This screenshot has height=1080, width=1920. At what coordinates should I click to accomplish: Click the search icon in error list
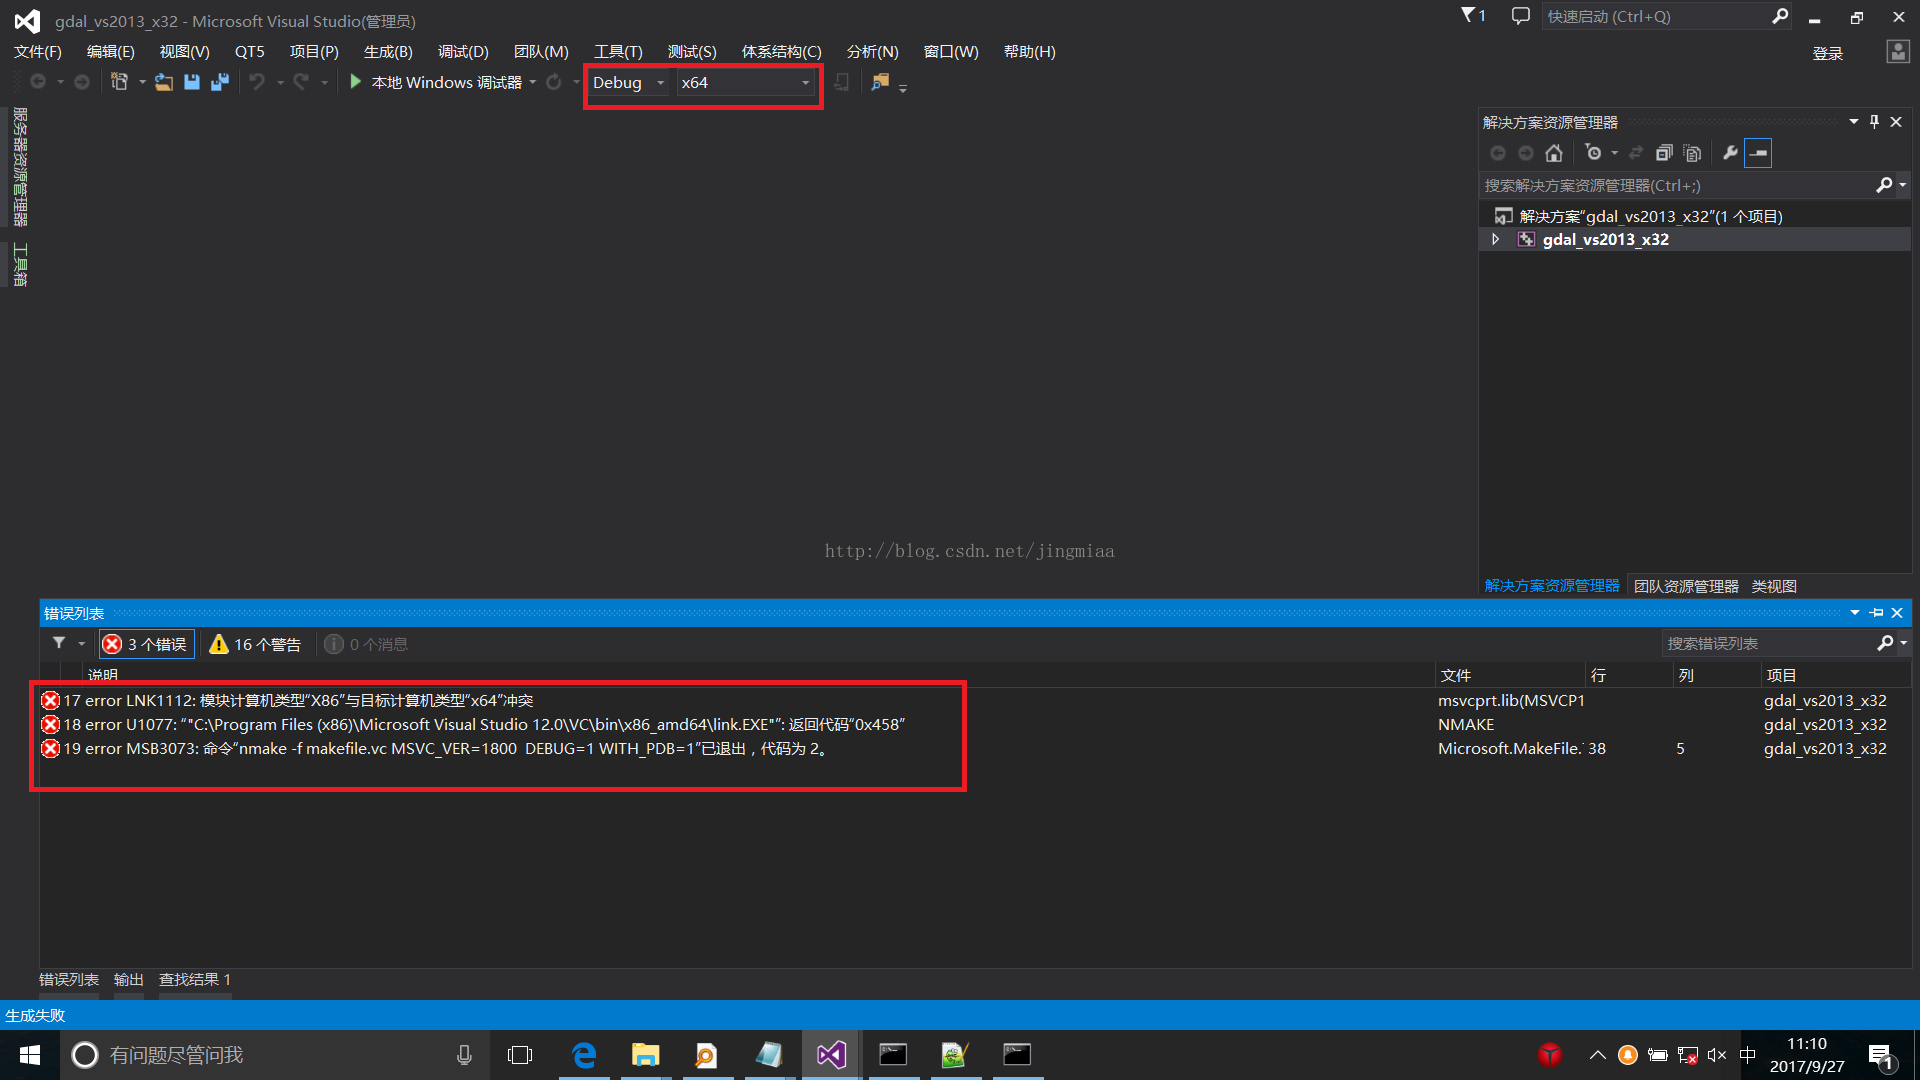(1885, 643)
